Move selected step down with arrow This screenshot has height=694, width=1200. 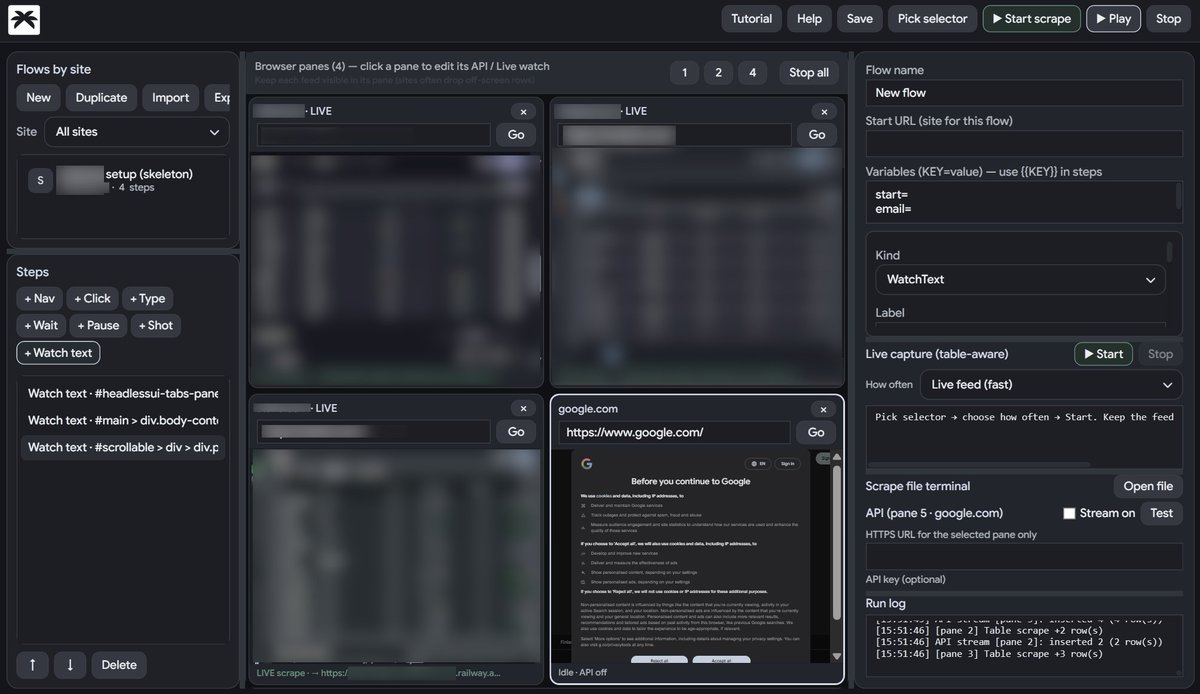tap(69, 665)
